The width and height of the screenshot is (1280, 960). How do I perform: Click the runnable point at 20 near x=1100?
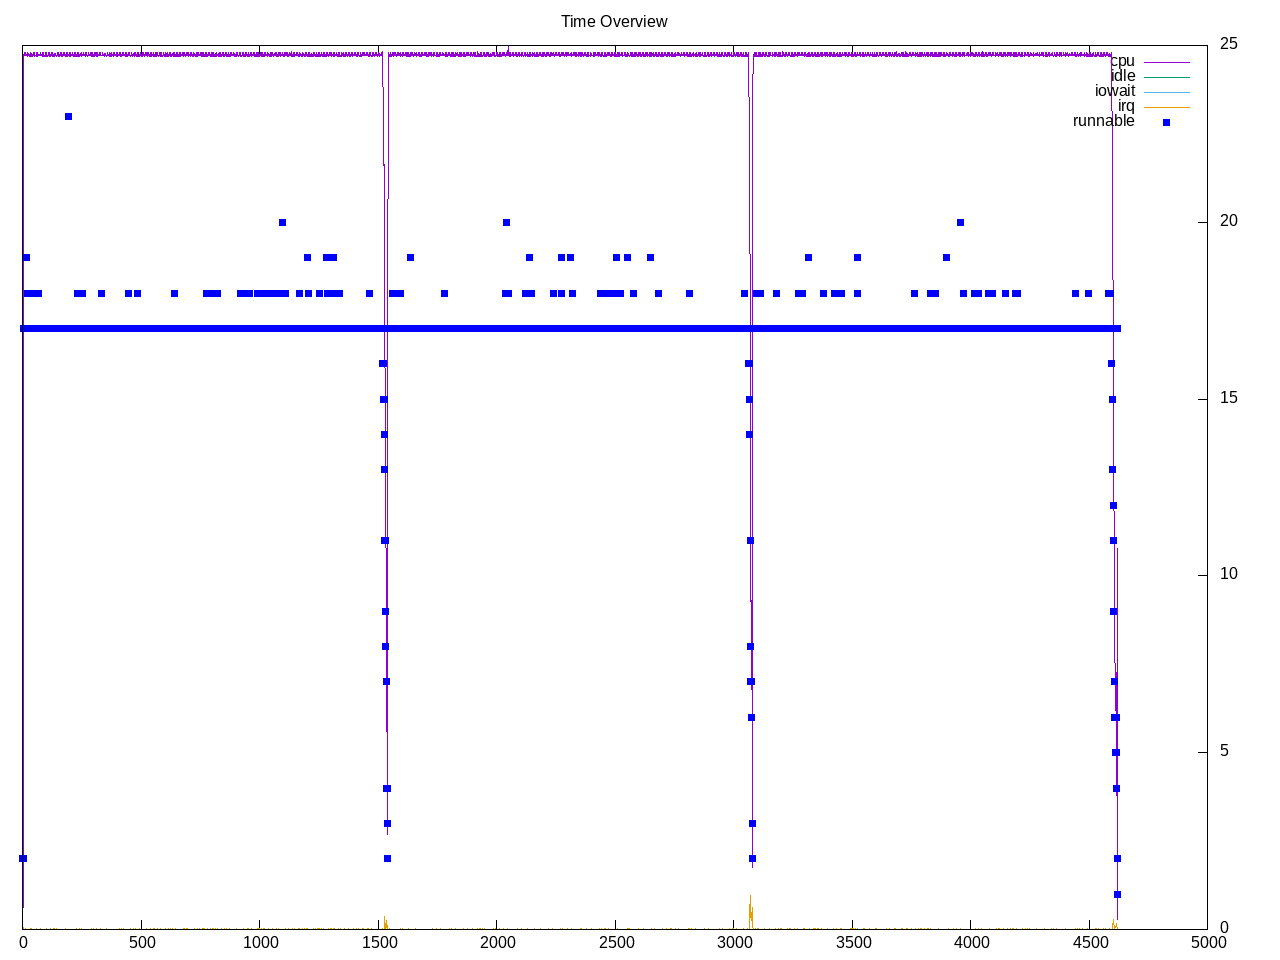click(x=282, y=222)
